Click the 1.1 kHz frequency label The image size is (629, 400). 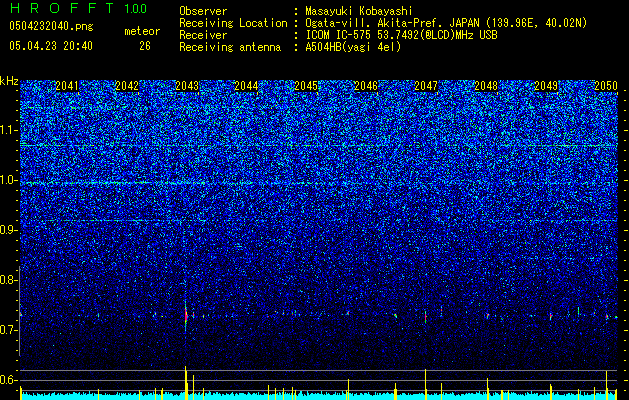coord(8,130)
